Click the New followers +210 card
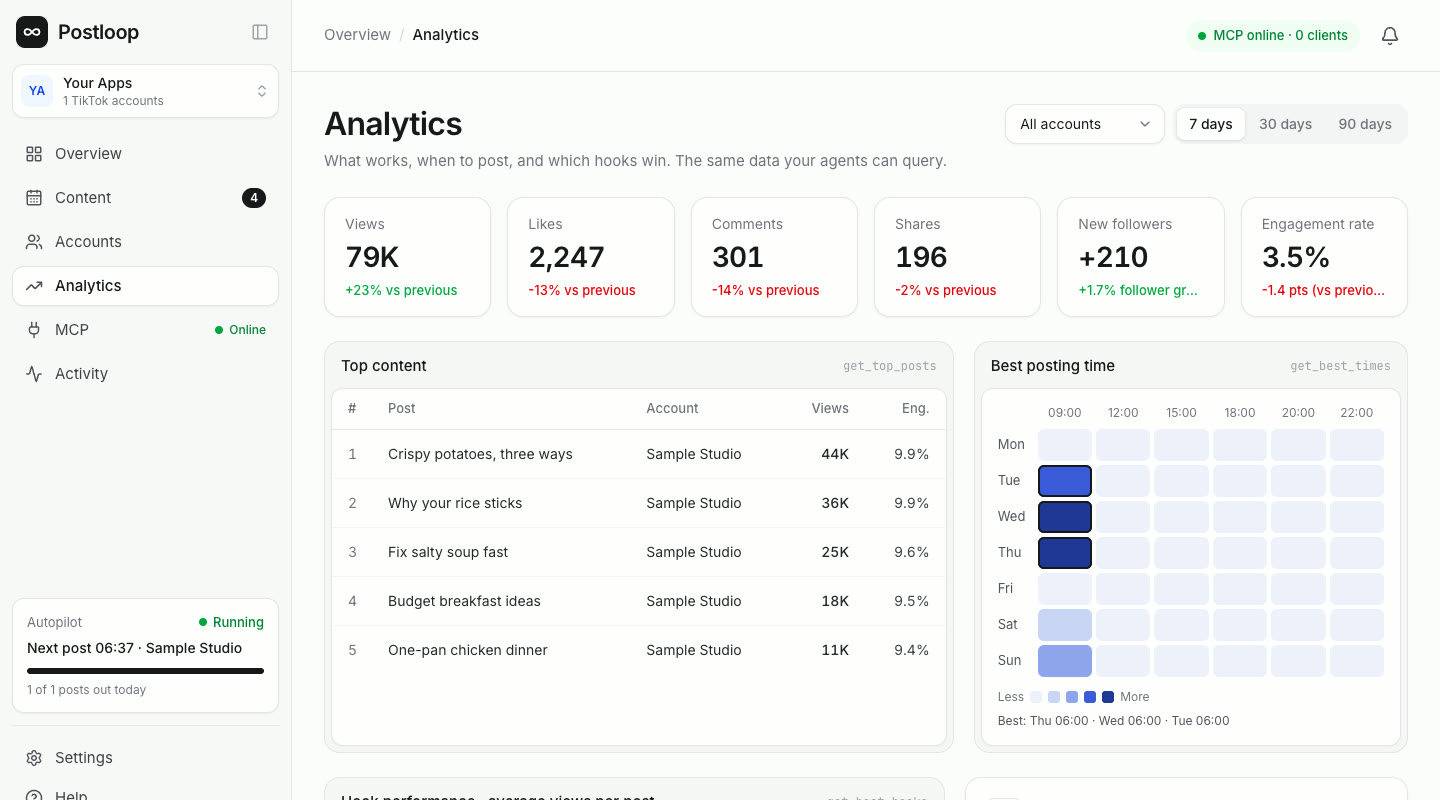Screen dimensions: 1440x800 click(1141, 257)
